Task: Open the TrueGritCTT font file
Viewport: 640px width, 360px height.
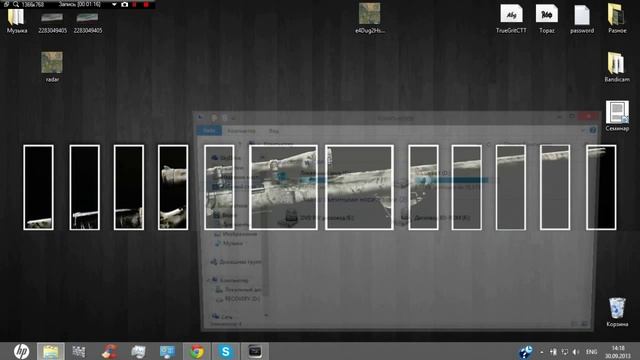Action: point(511,20)
